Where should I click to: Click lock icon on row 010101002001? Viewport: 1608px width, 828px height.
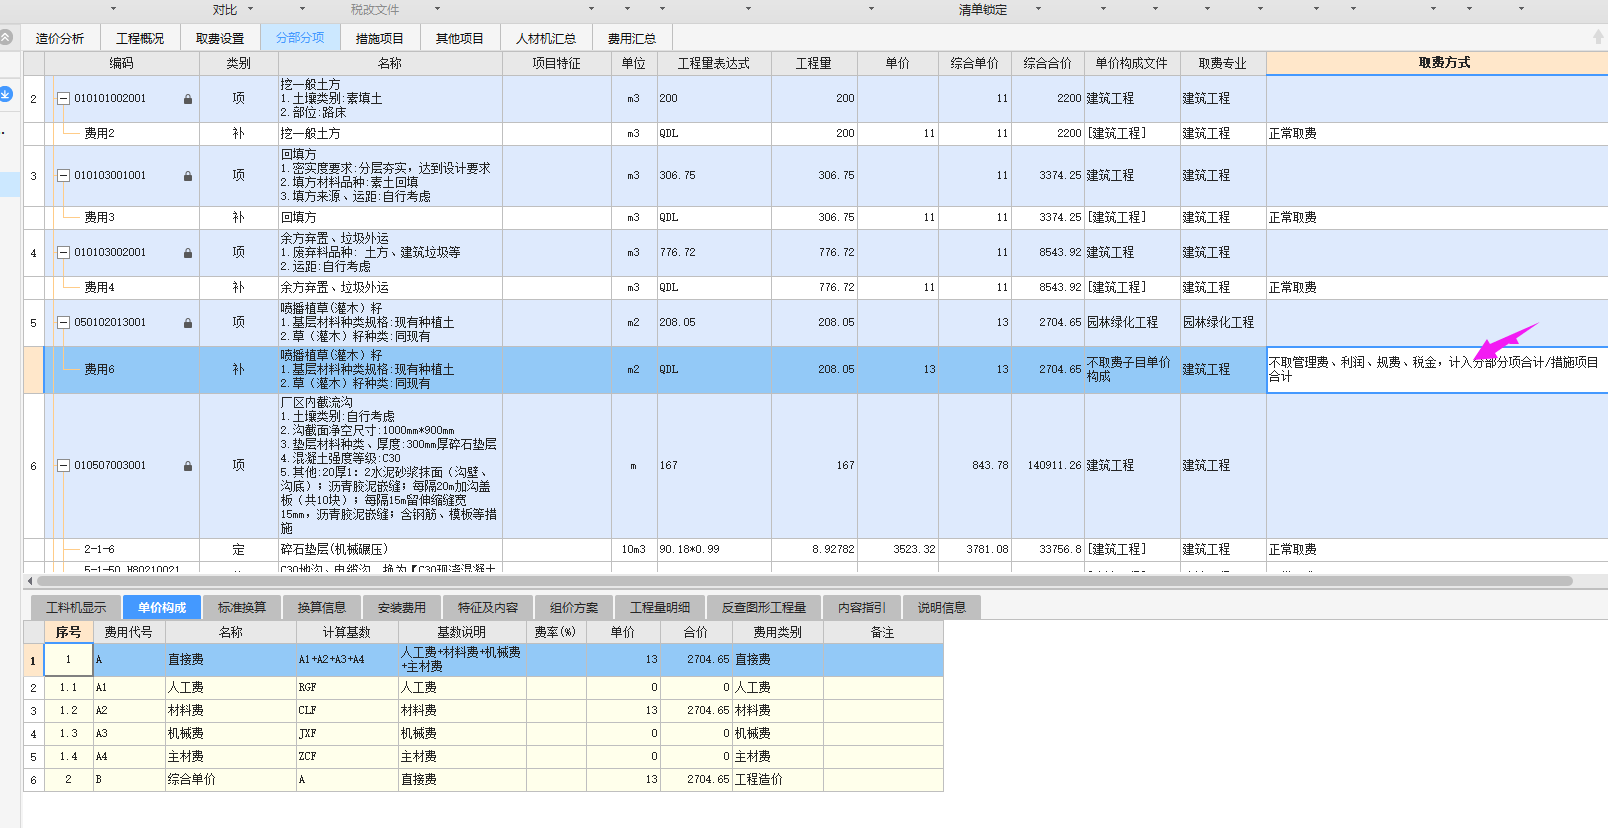188,99
